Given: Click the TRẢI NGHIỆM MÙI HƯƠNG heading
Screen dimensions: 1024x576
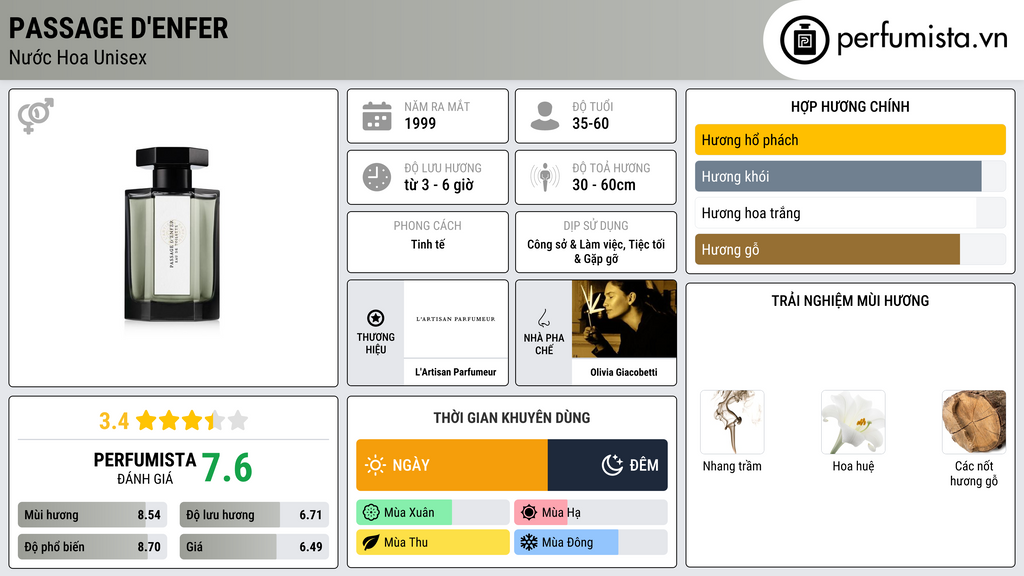Looking at the screenshot, I should (850, 301).
